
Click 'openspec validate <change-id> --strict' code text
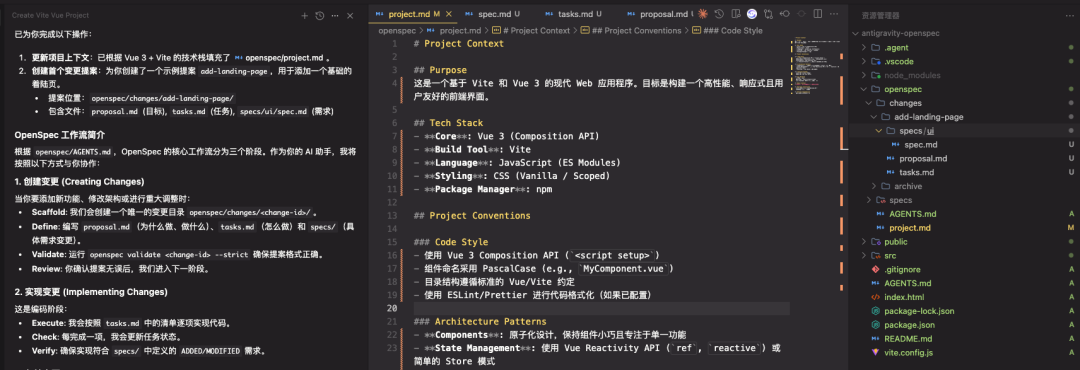coord(169,254)
